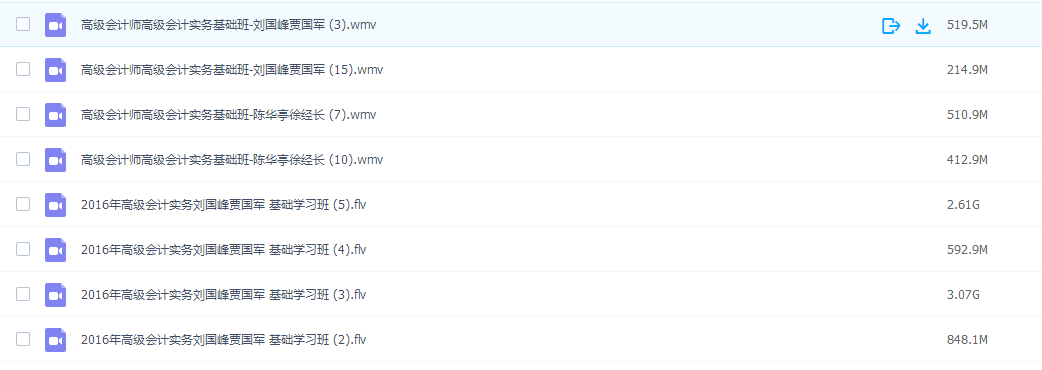Click the video icon for 刘国峰贾国军 (3).wmv
Image resolution: width=1042 pixels, height=370 pixels.
pos(56,25)
